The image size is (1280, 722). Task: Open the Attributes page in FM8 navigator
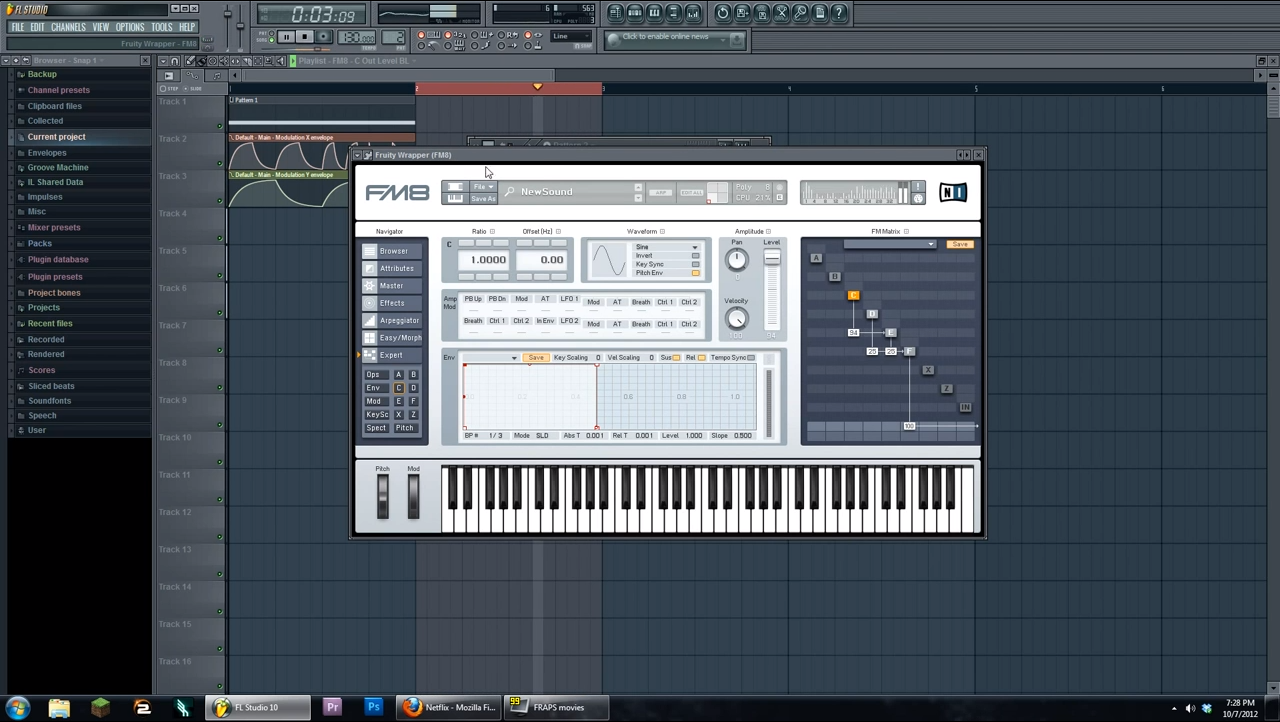pyautogui.click(x=394, y=268)
